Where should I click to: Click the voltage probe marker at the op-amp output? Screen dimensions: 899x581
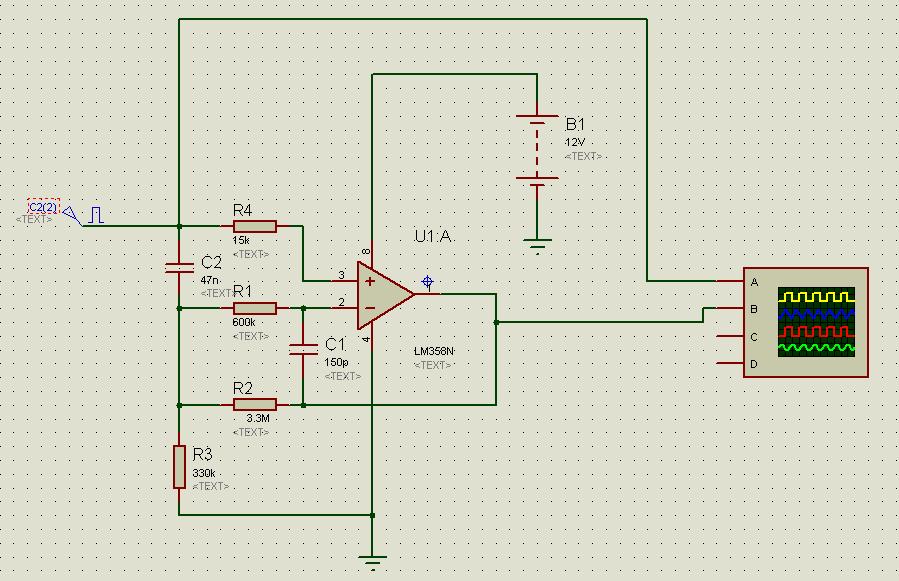tap(427, 282)
